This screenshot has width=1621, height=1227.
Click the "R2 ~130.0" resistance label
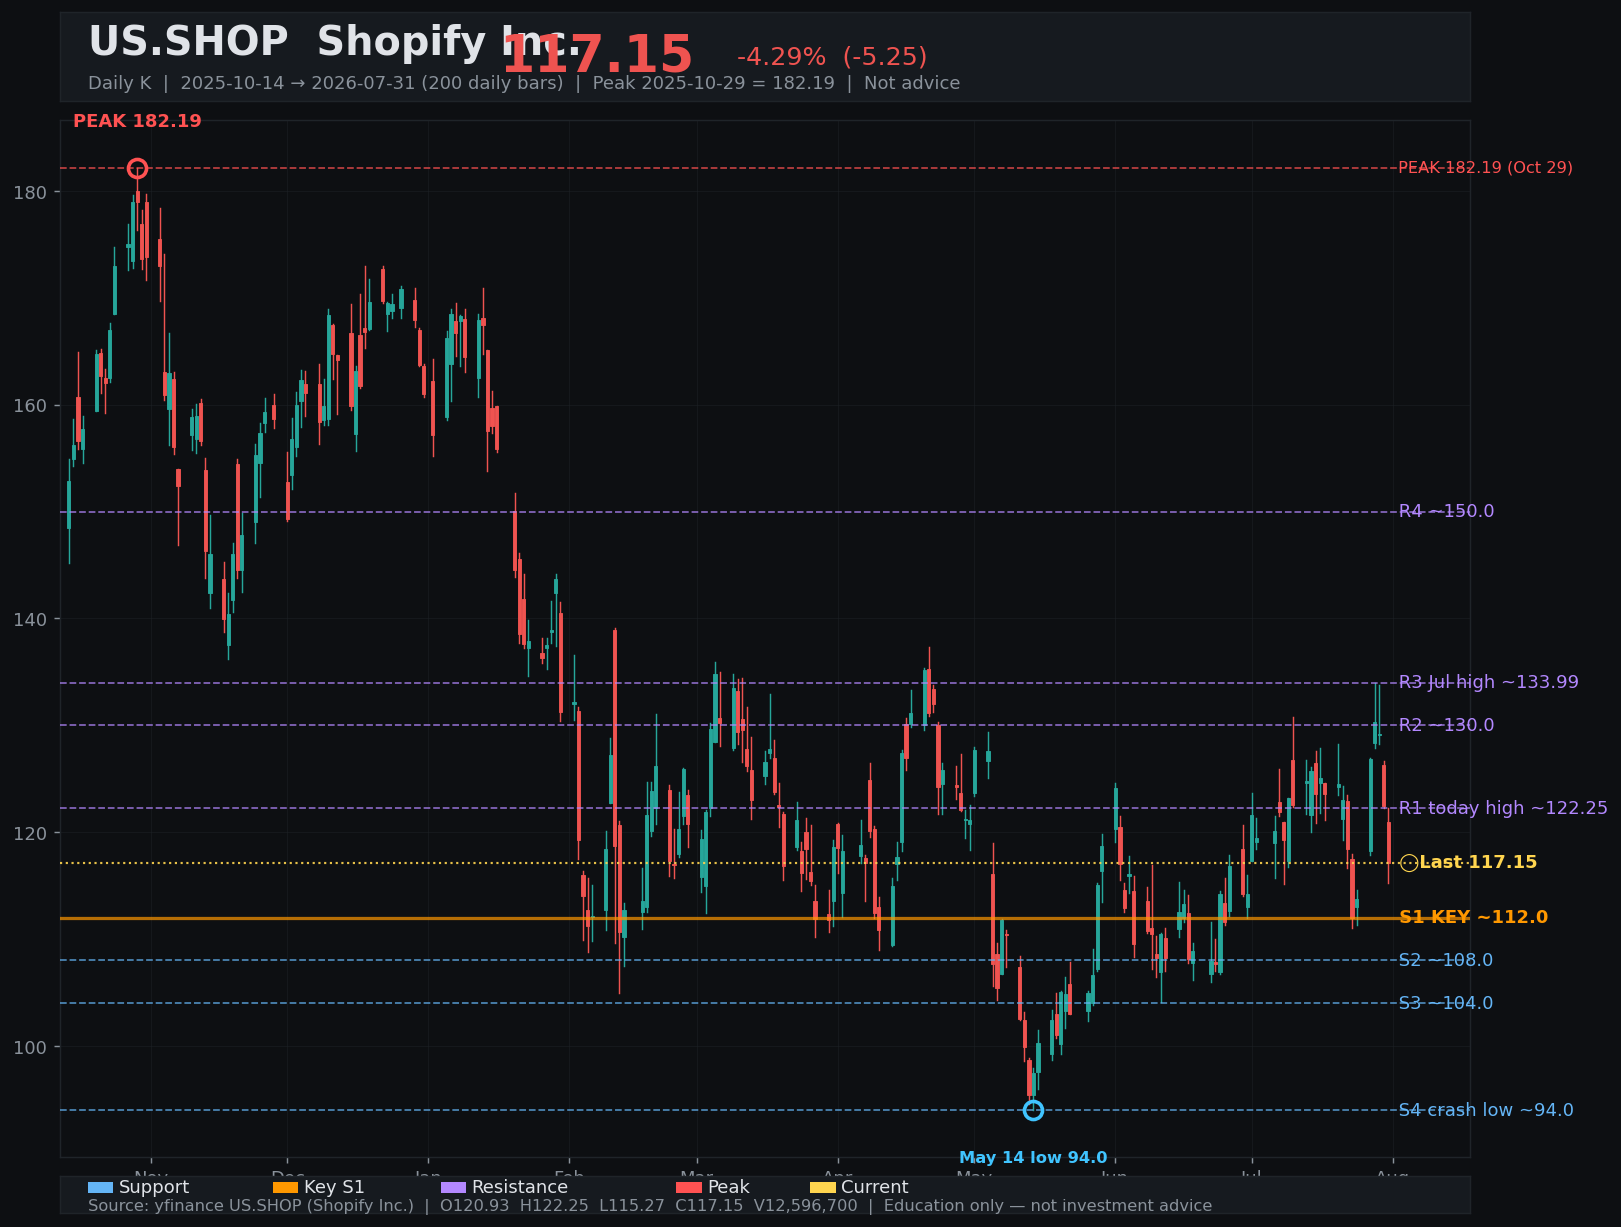click(1446, 725)
